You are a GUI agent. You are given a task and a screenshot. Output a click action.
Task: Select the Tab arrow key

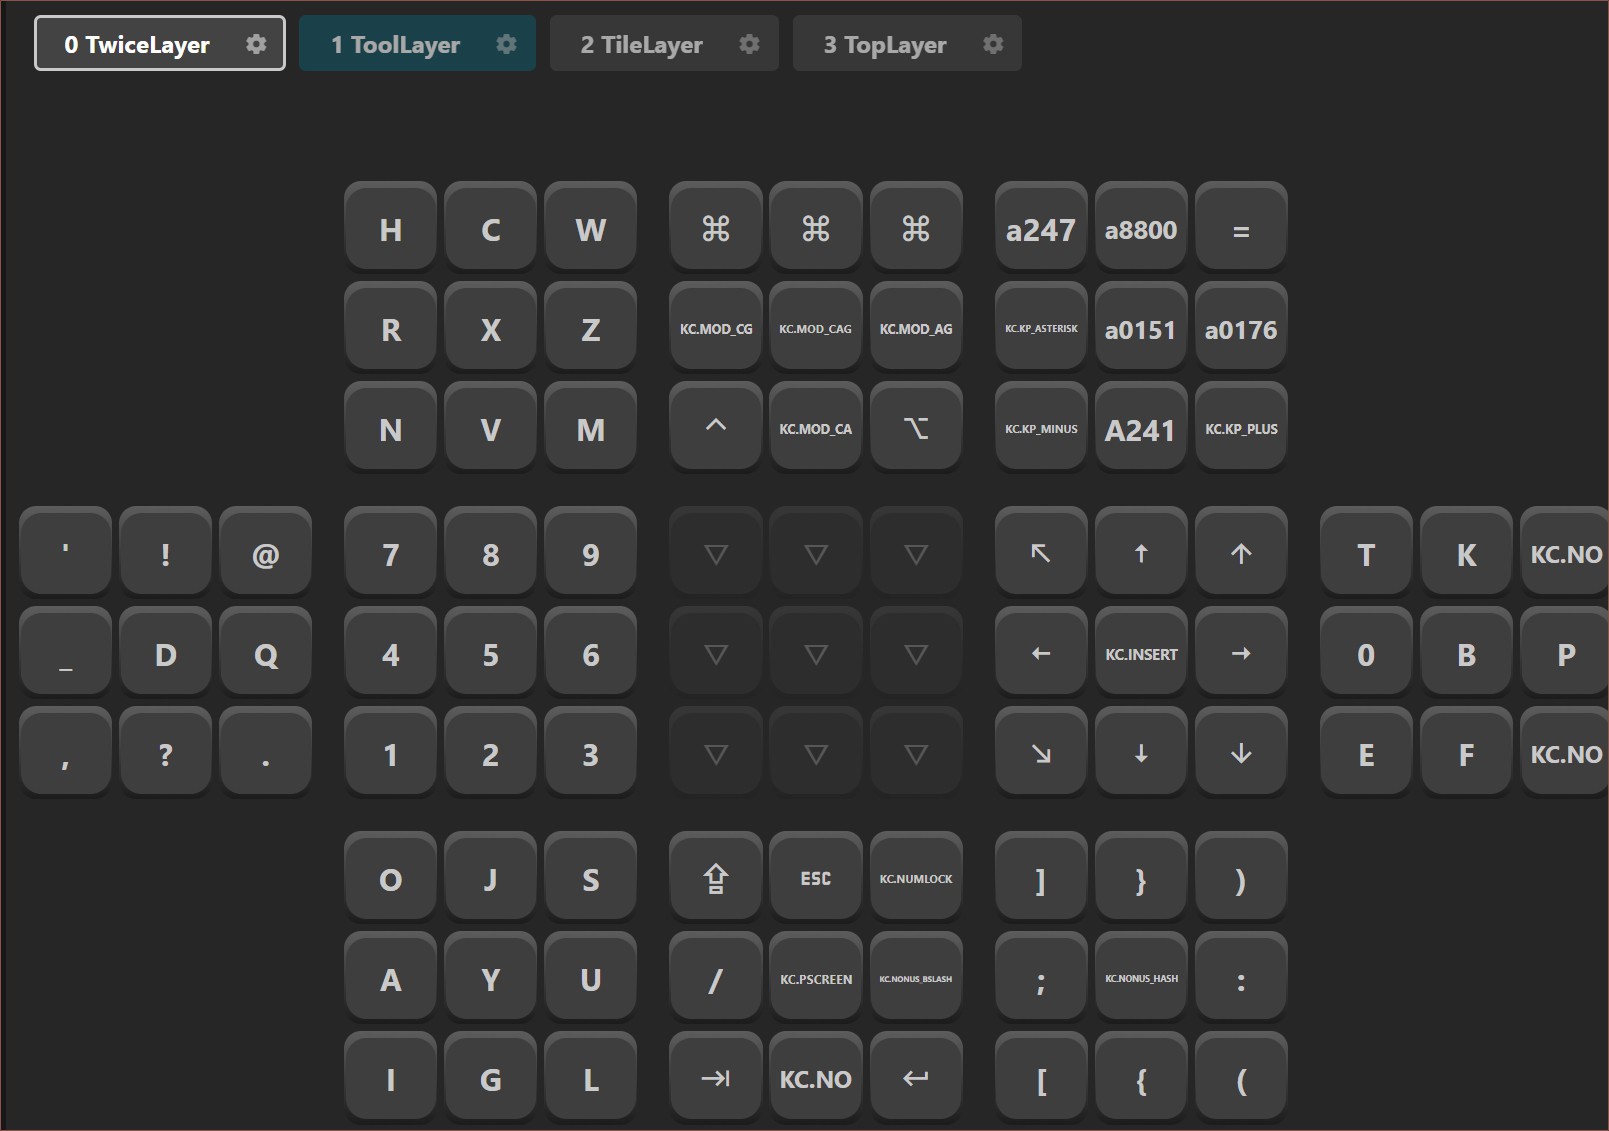click(x=715, y=1078)
